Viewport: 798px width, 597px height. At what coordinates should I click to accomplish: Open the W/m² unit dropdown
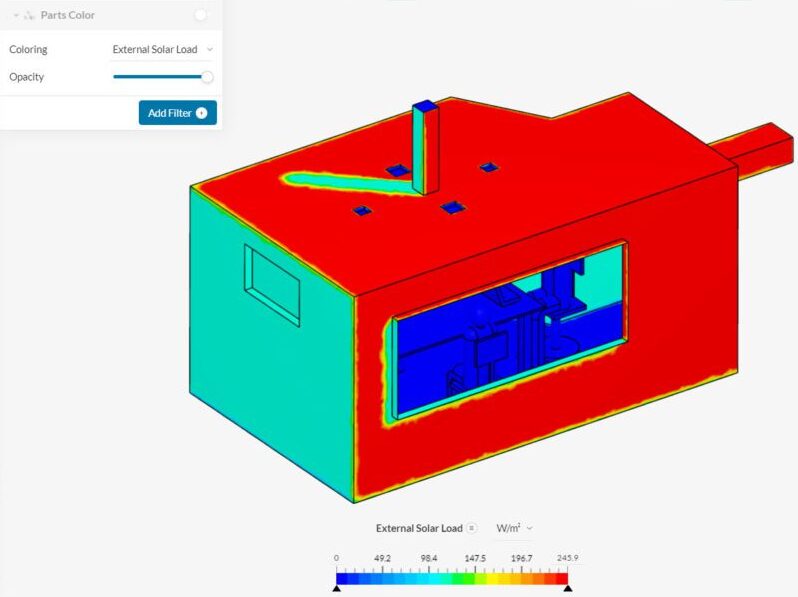click(514, 528)
